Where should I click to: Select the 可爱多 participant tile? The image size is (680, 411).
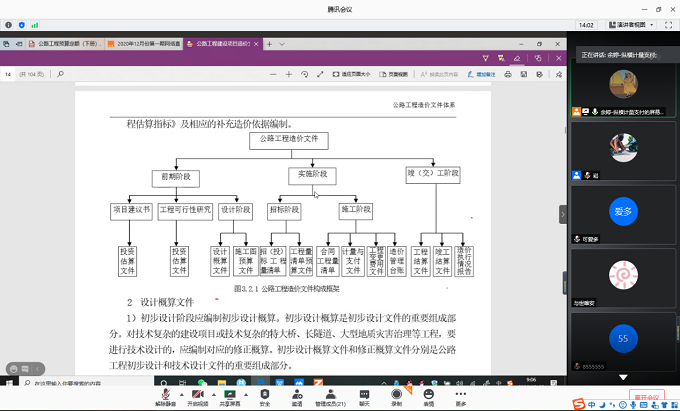click(623, 215)
